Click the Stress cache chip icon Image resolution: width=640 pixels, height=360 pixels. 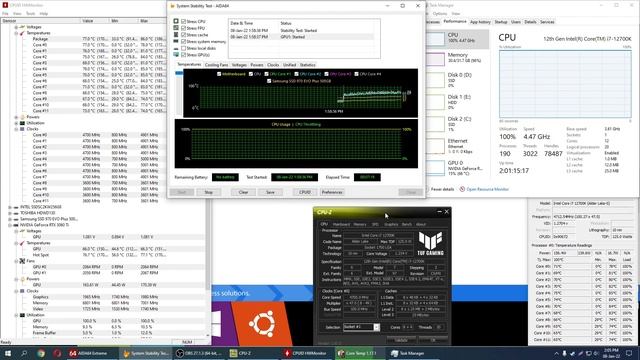[176, 35]
